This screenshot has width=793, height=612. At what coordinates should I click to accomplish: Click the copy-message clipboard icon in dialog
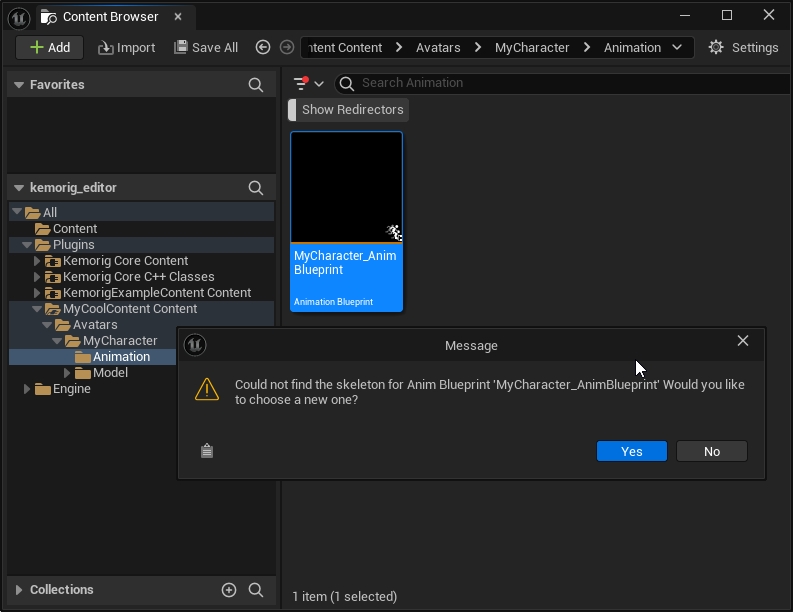[207, 451]
